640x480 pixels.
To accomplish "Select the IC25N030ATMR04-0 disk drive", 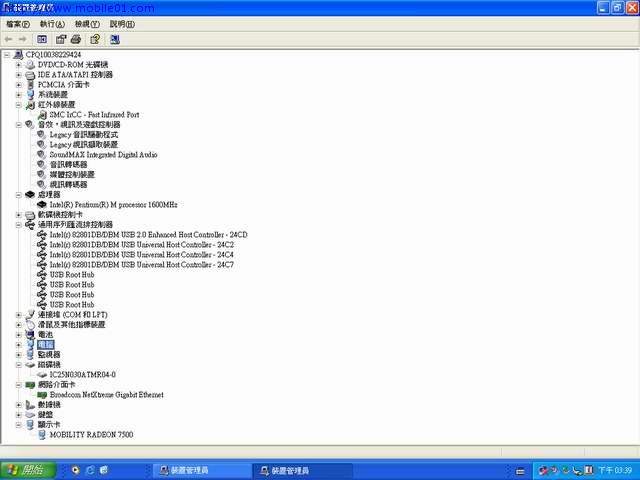I will [x=82, y=374].
